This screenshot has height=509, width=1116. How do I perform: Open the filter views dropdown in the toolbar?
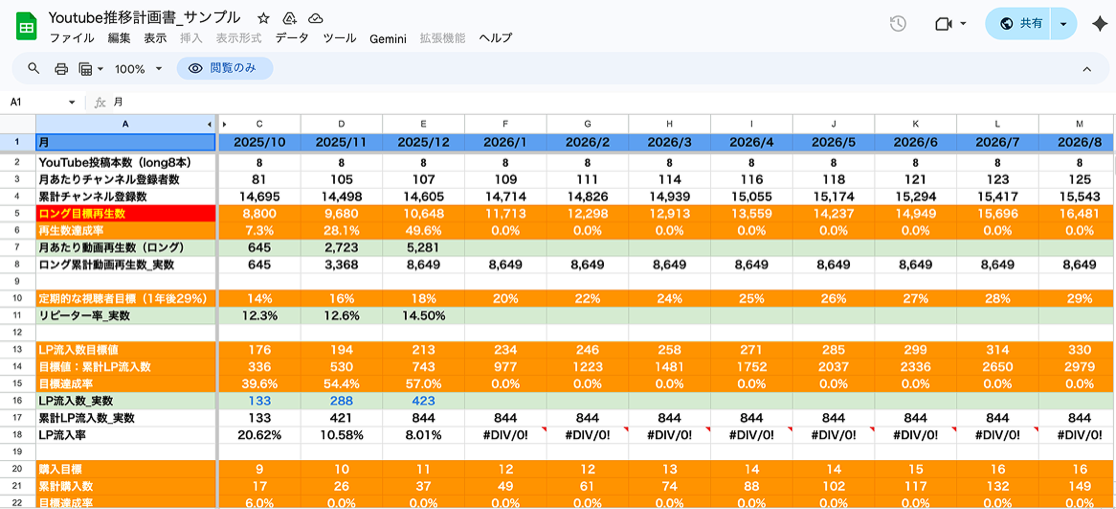tap(91, 69)
